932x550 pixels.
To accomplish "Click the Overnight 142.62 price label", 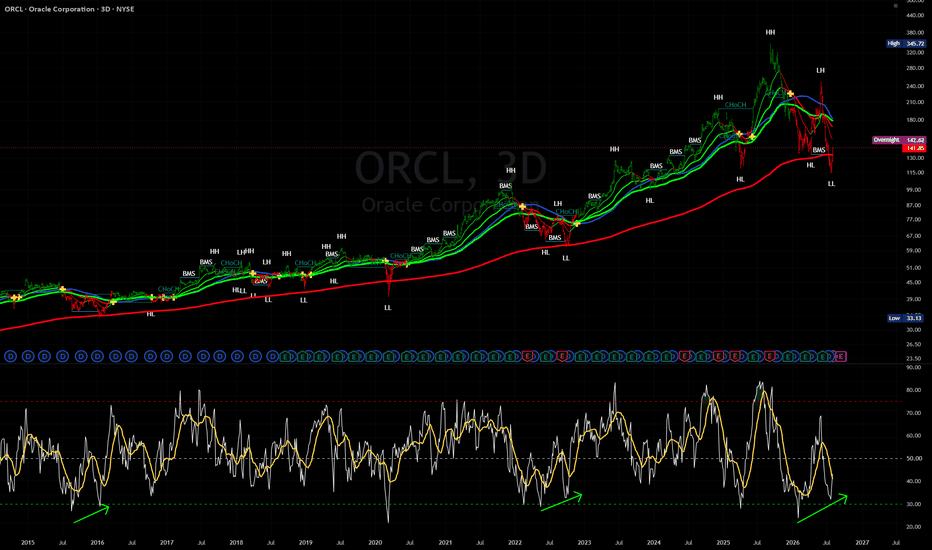I will pos(899,140).
